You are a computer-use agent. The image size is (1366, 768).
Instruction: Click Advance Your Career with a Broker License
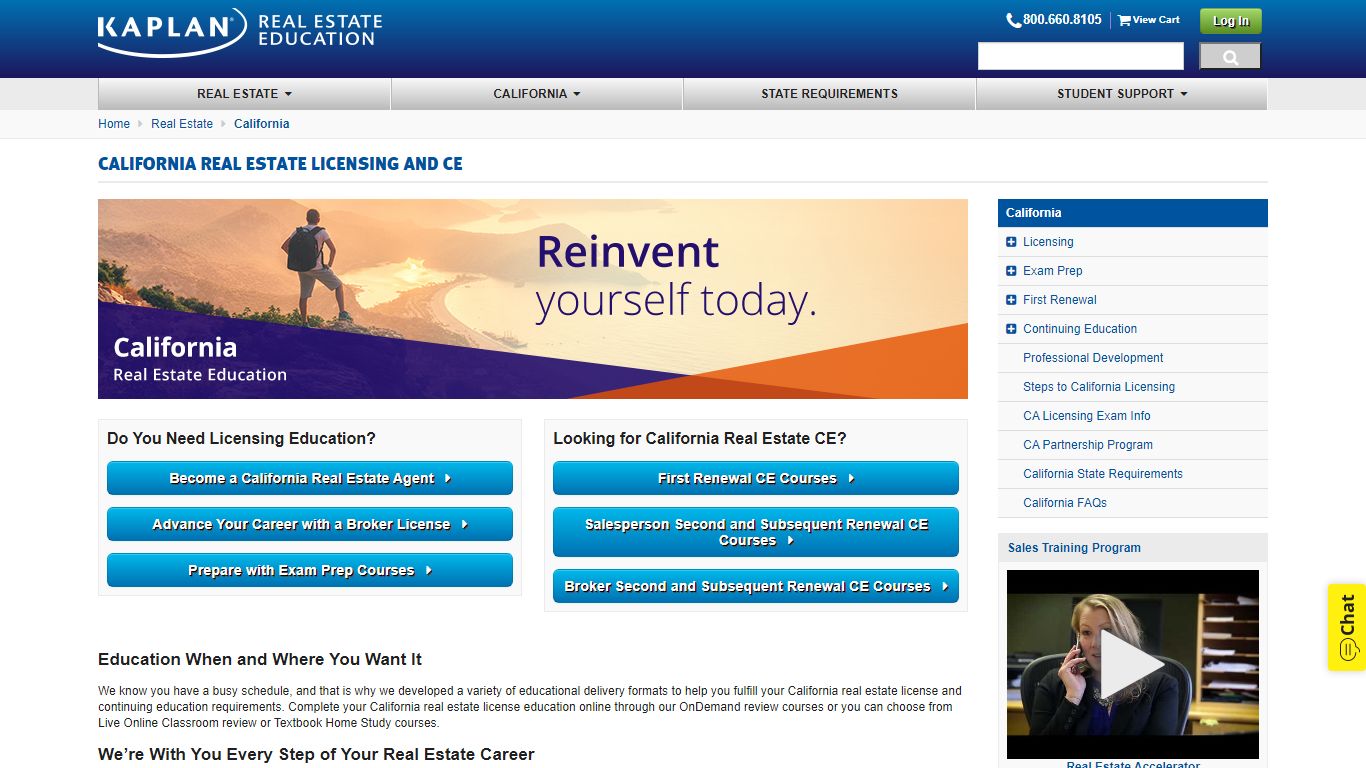[310, 524]
